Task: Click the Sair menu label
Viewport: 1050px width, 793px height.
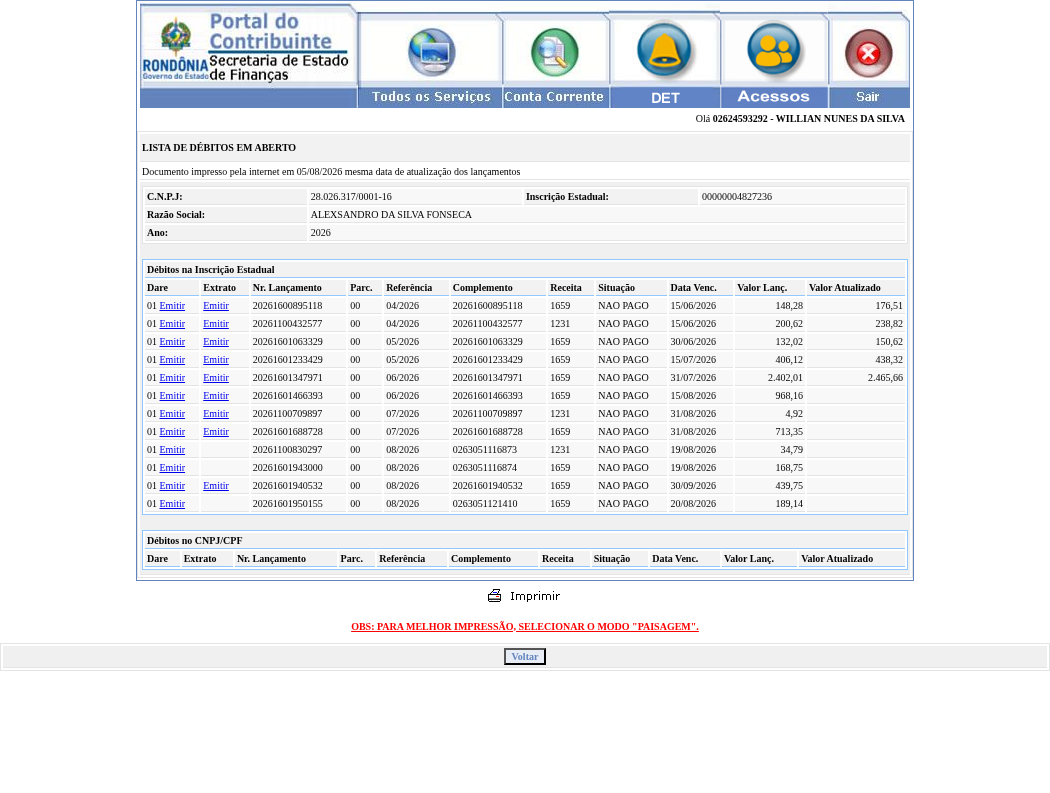Action: click(x=868, y=97)
